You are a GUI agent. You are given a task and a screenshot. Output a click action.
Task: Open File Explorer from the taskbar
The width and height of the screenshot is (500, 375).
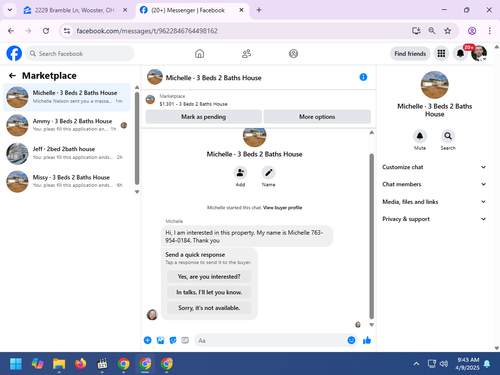[x=59, y=364]
